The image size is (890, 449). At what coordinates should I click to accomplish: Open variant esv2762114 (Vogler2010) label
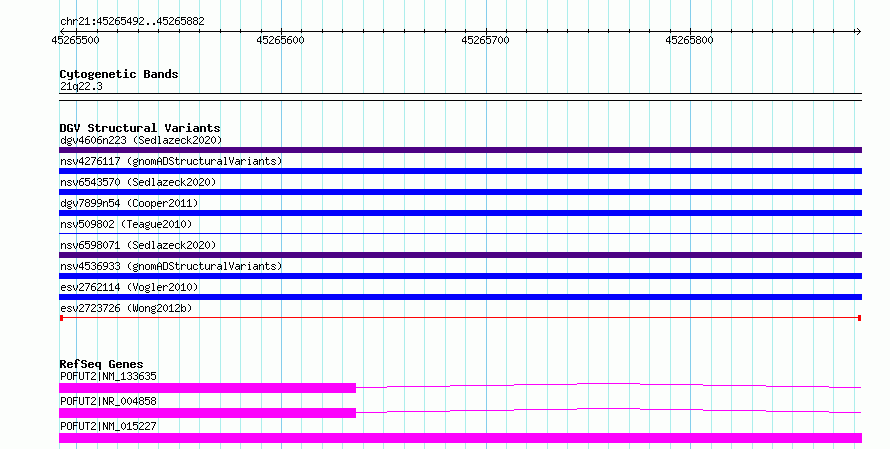pyautogui.click(x=129, y=287)
